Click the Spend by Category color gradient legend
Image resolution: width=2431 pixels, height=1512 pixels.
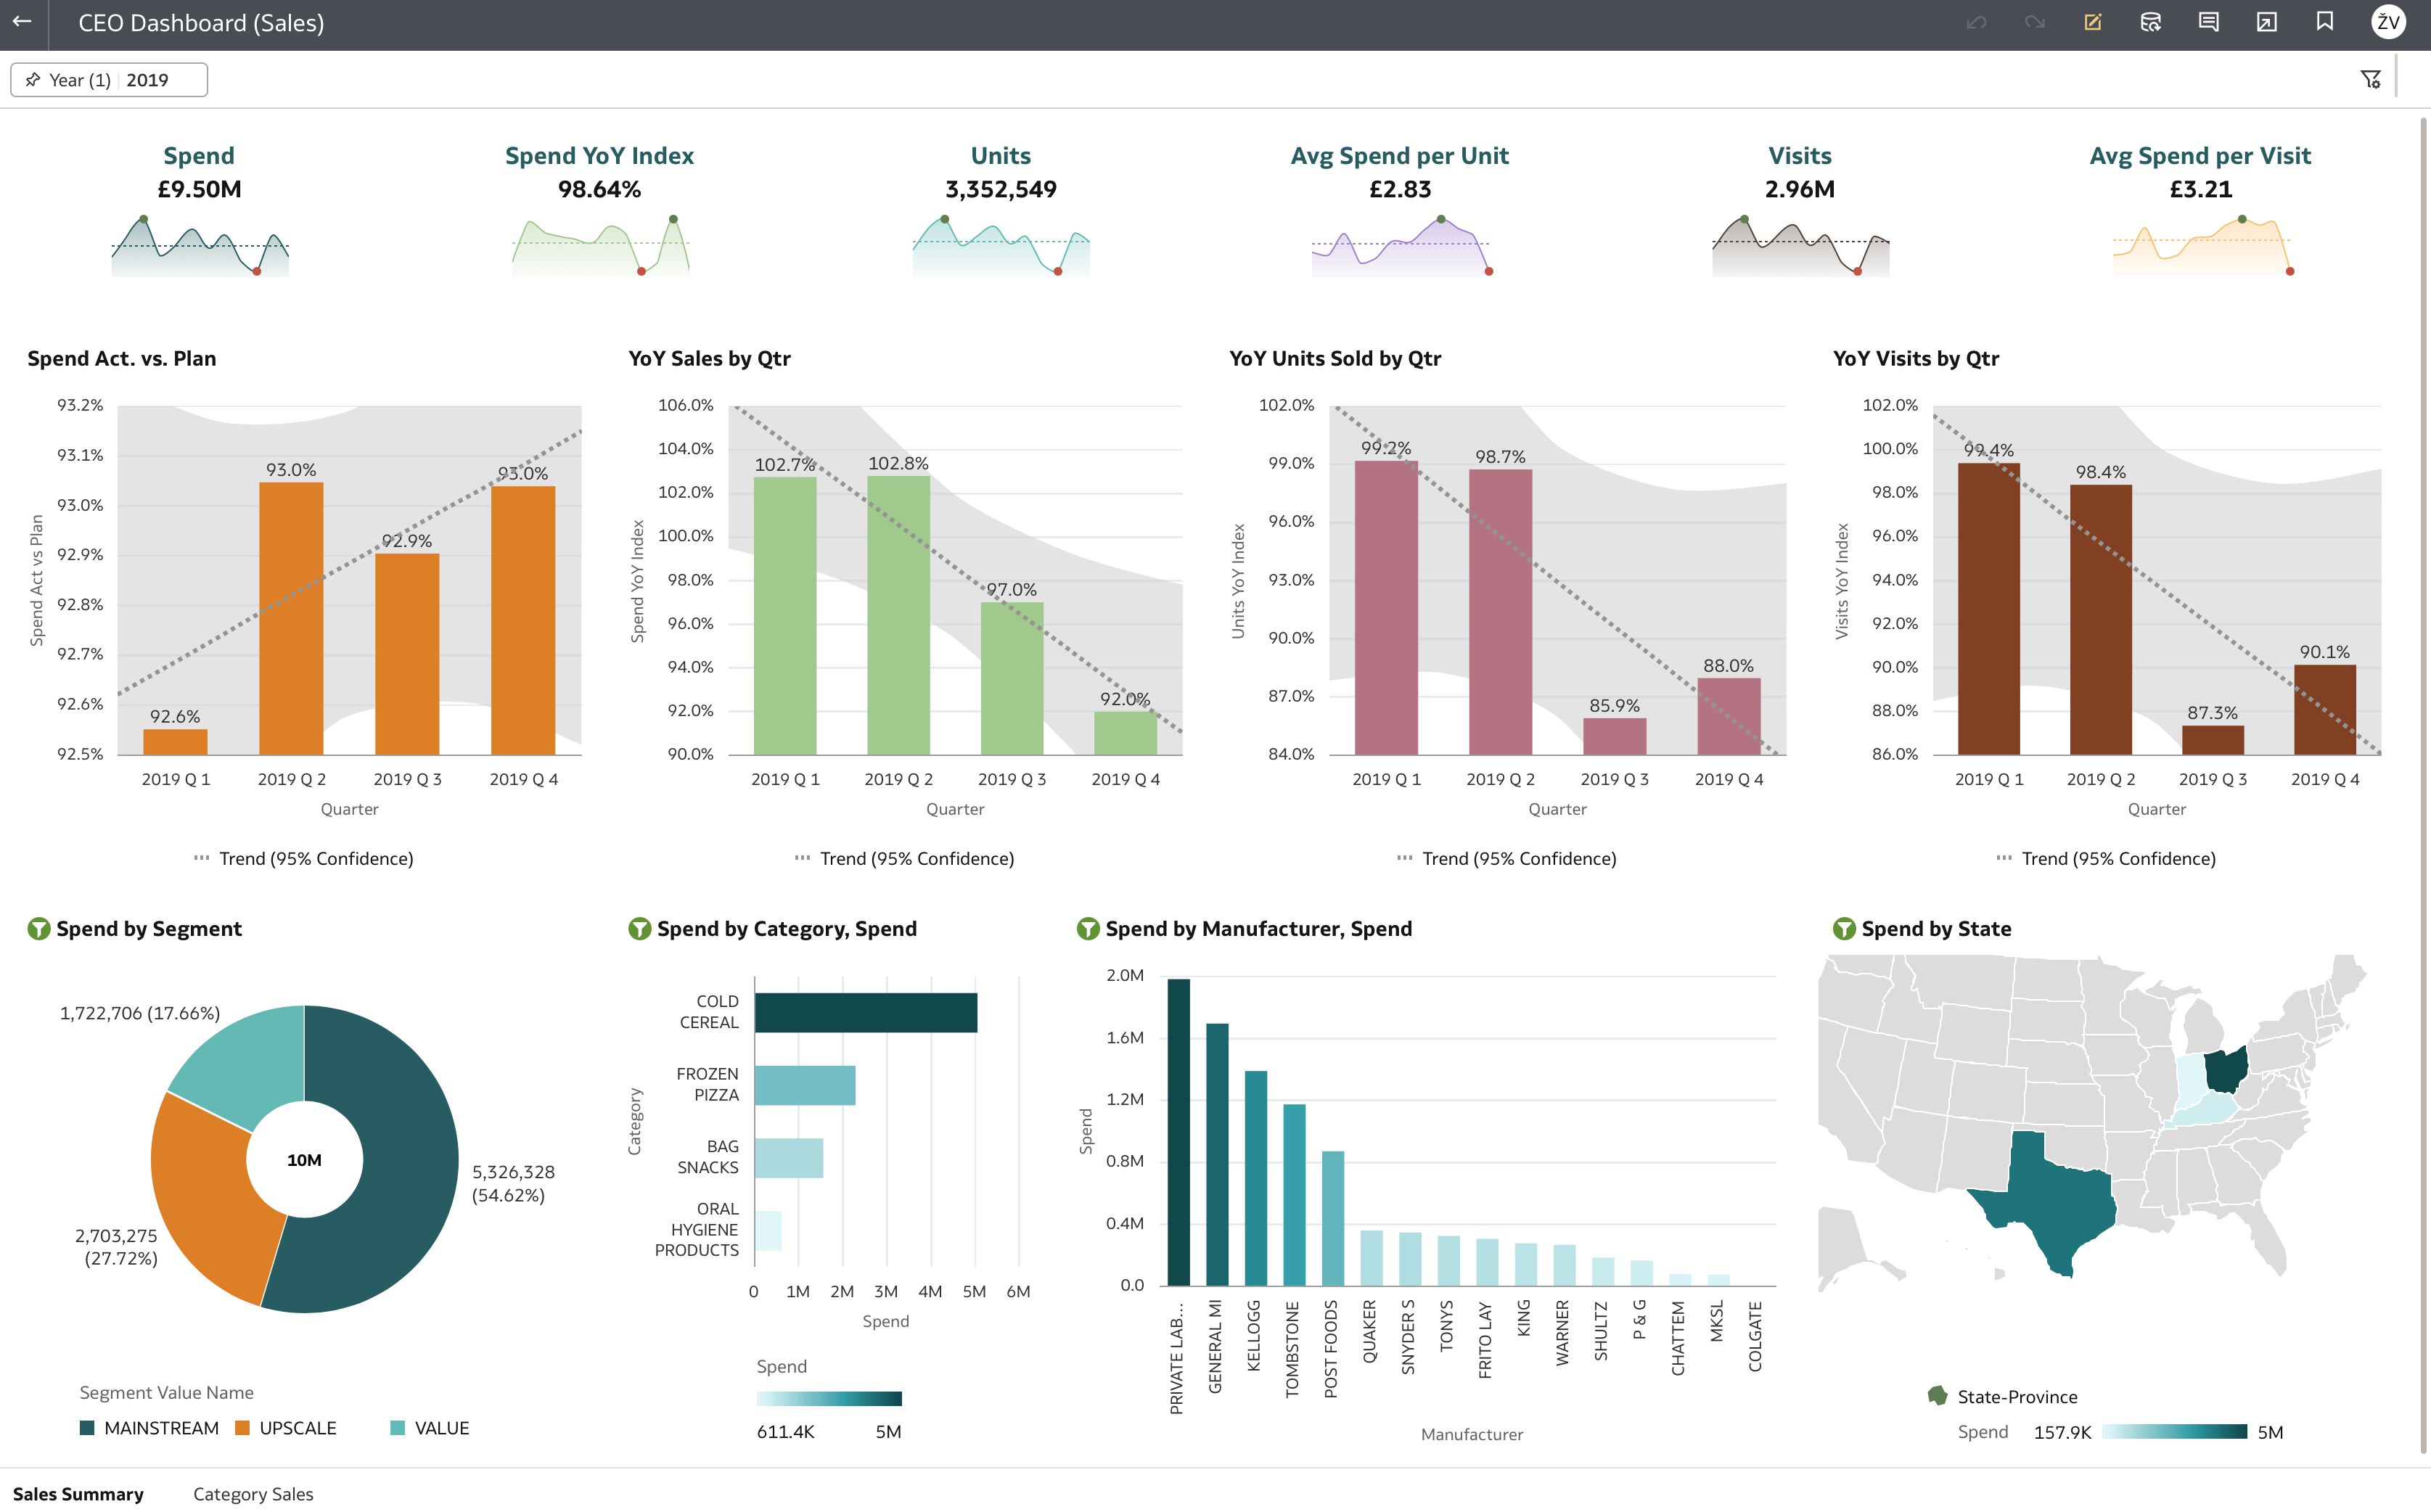(829, 1398)
